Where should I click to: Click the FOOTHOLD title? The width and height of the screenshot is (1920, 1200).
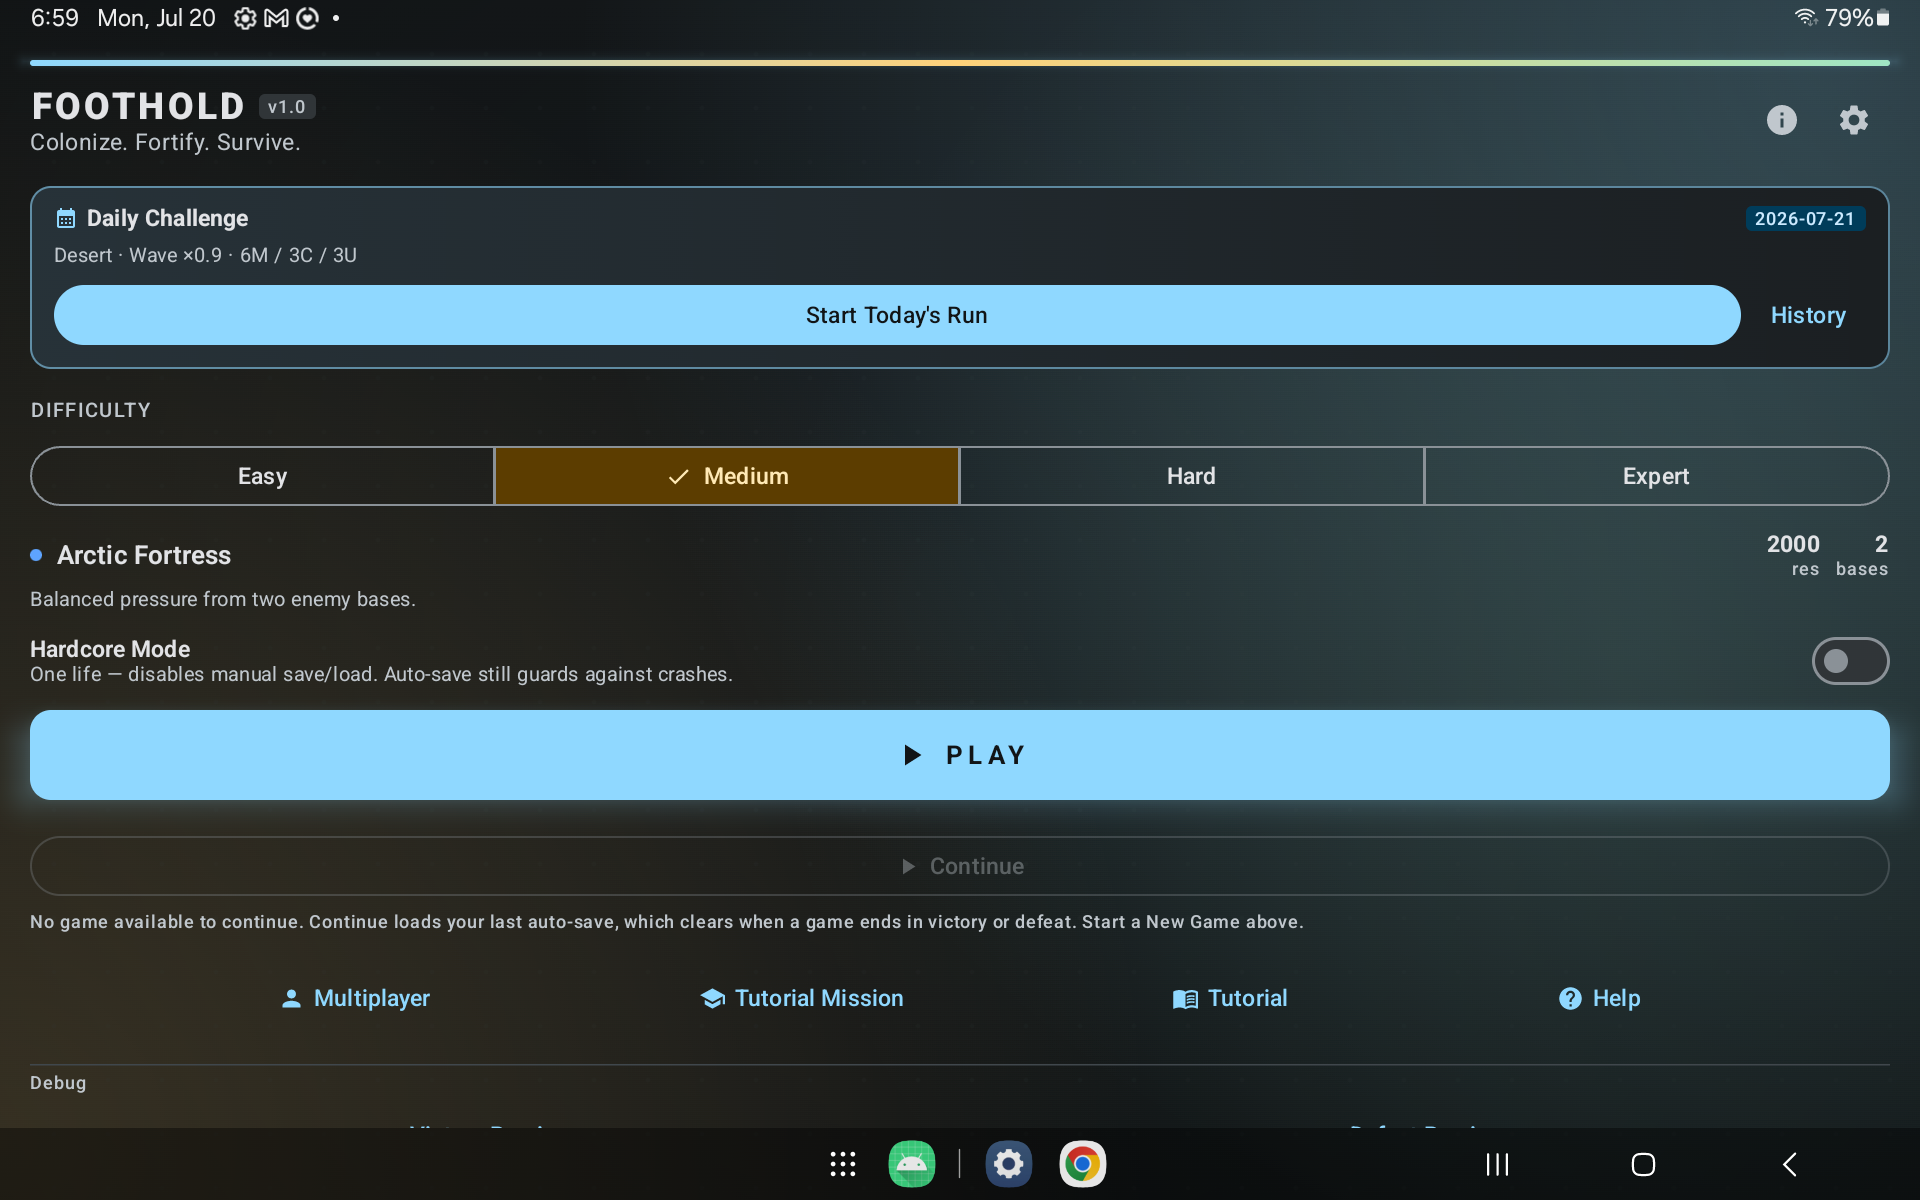pos(138,106)
